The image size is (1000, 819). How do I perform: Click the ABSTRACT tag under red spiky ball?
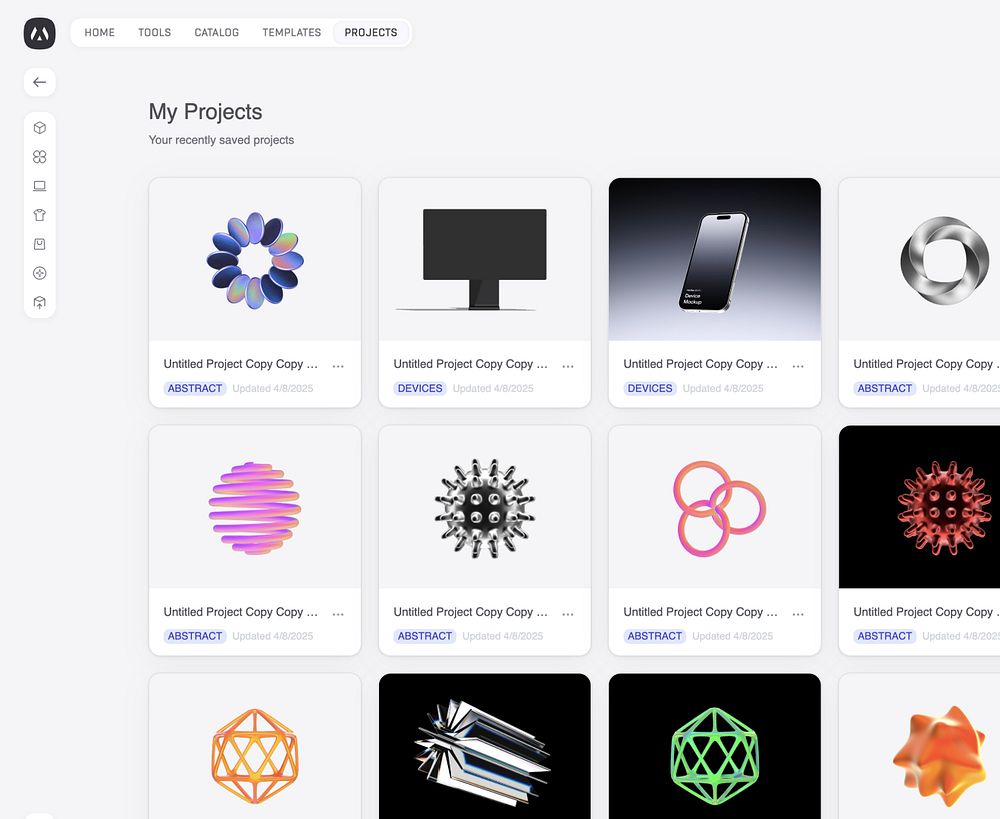click(885, 636)
